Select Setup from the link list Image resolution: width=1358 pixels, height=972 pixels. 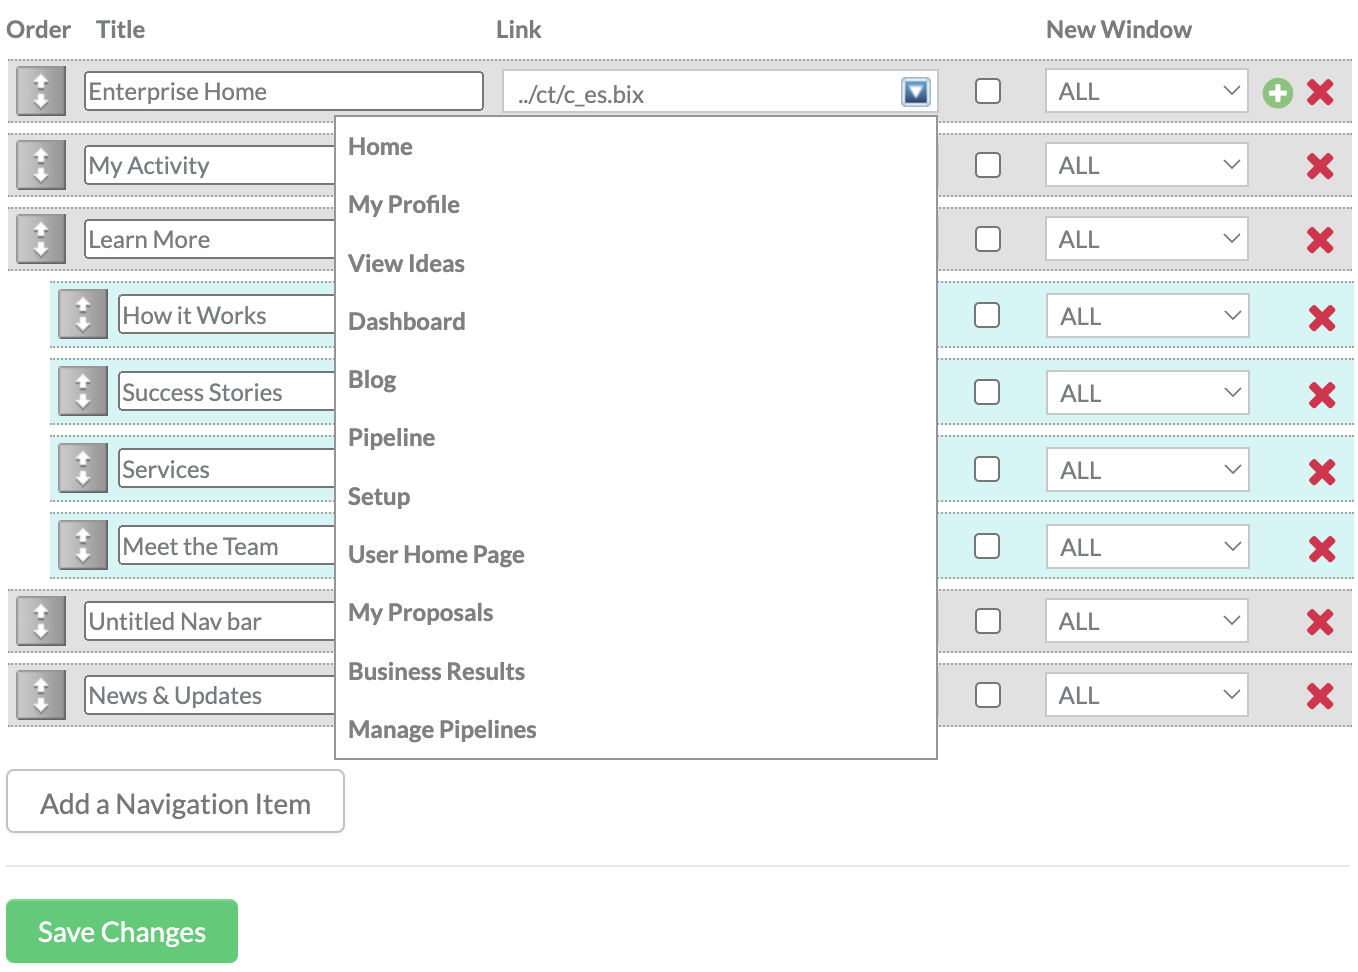click(379, 497)
